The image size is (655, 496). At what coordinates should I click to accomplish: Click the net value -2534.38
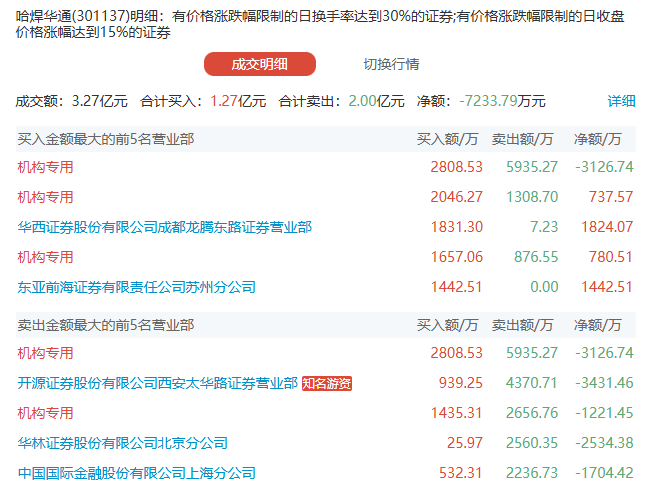click(x=604, y=443)
